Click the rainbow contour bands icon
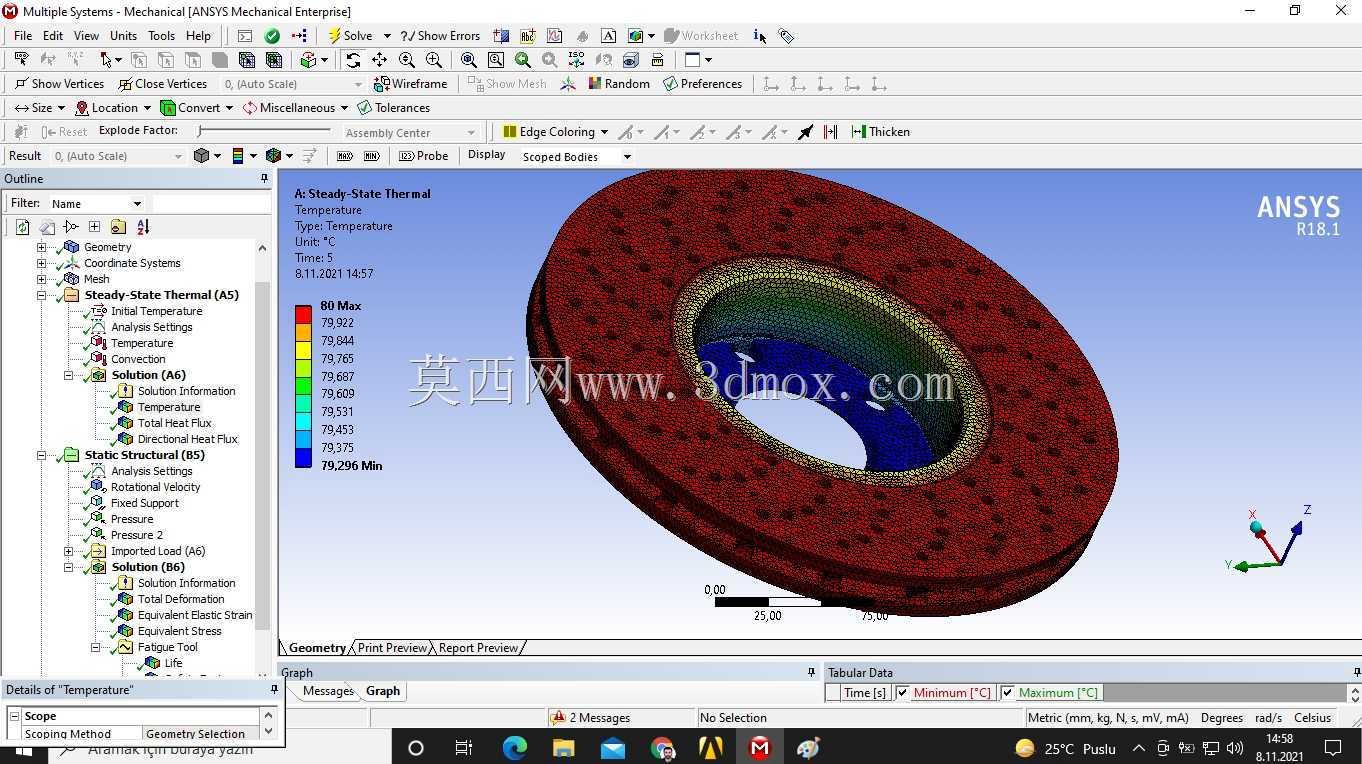Screen dimensions: 1362x764 point(238,156)
